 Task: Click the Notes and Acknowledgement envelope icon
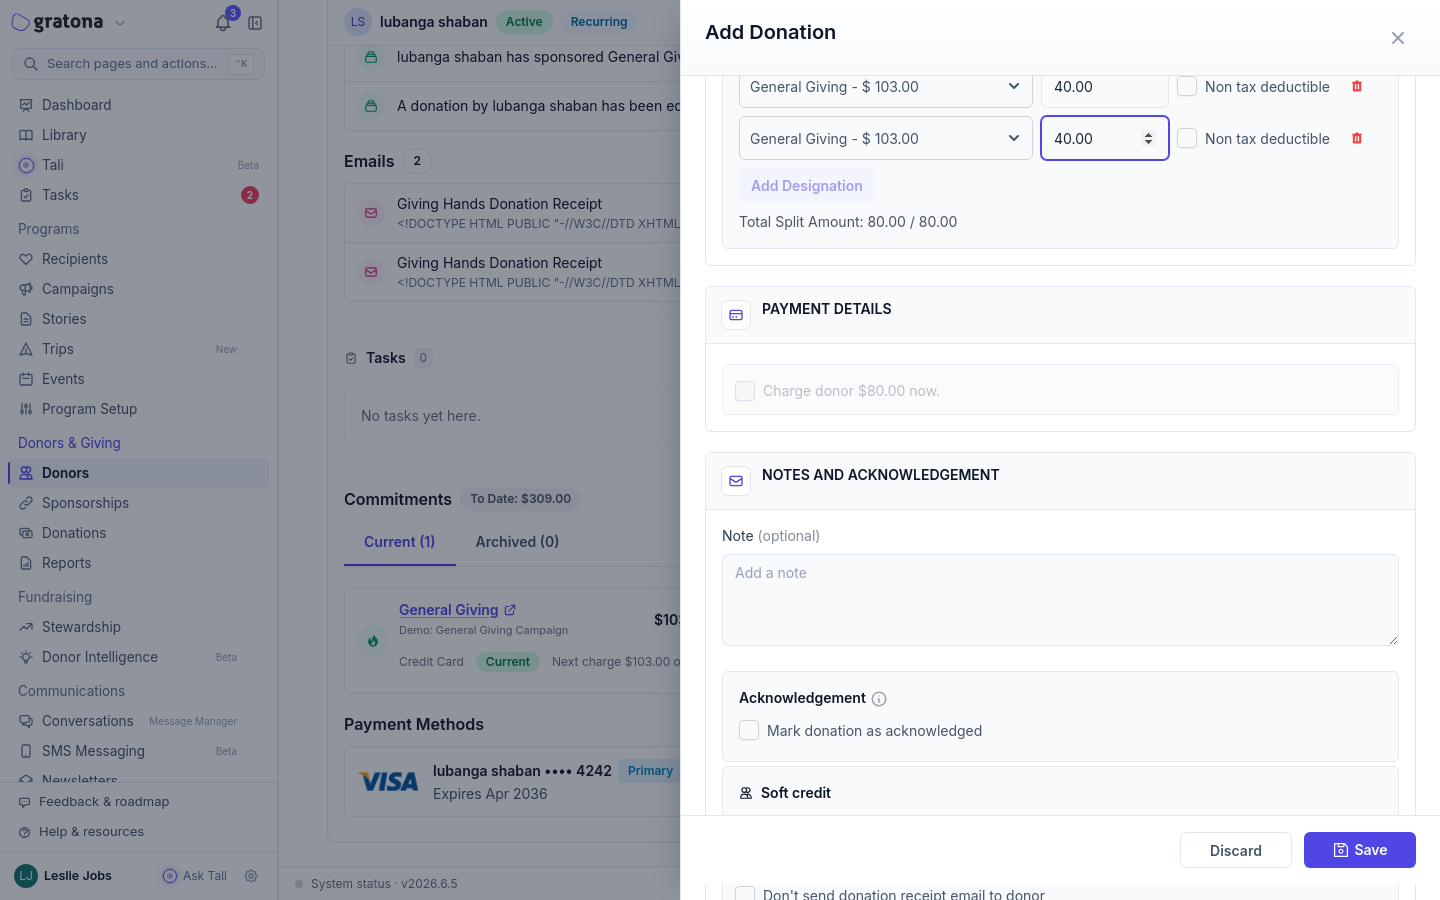[x=736, y=481]
